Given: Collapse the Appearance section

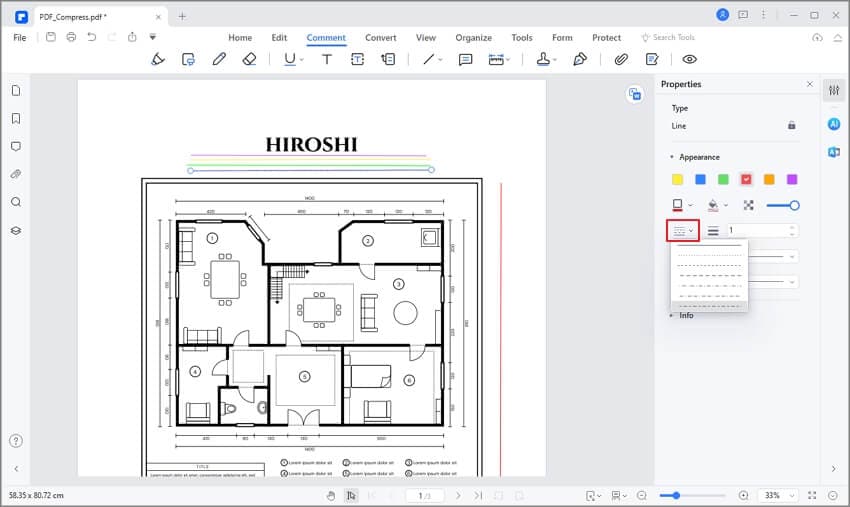Looking at the screenshot, I should click(x=672, y=157).
